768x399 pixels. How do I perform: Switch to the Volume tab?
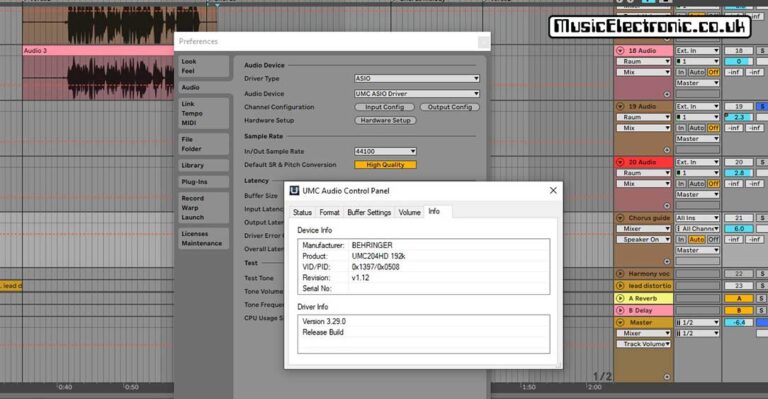point(409,212)
